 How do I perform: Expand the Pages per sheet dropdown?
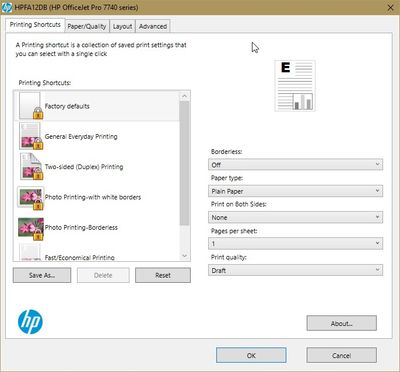(x=295, y=244)
